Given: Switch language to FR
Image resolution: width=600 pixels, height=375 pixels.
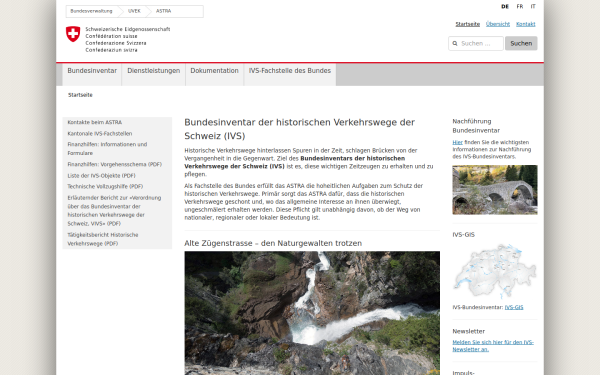Looking at the screenshot, I should [520, 7].
